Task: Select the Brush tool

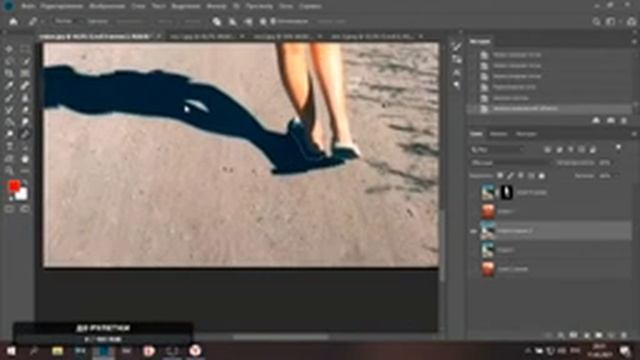Action: pos(9,98)
